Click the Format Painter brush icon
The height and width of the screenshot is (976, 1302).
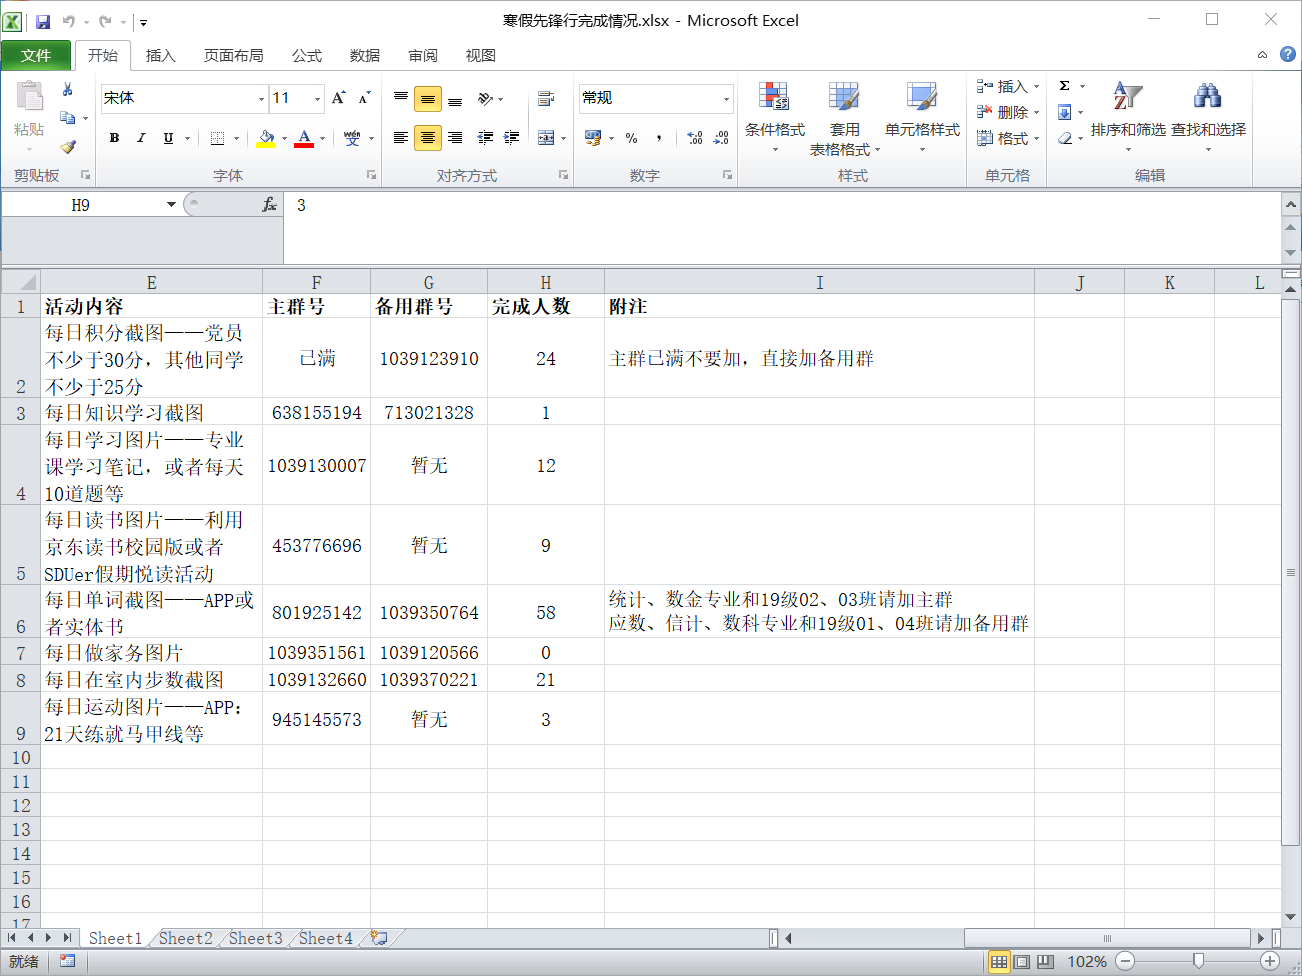tap(68, 147)
